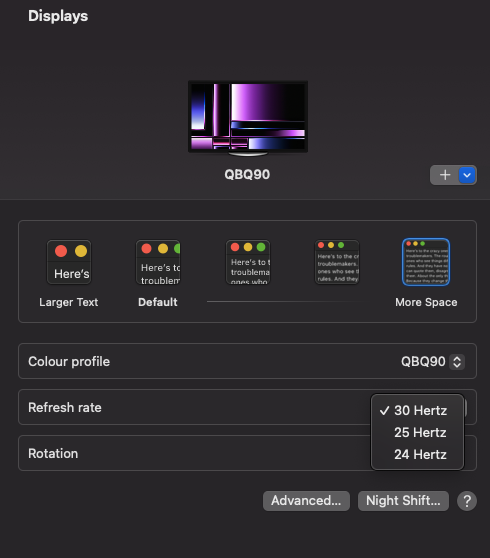The height and width of the screenshot is (558, 490).
Task: Choose the Larger Text resolution option
Action: pos(69,262)
